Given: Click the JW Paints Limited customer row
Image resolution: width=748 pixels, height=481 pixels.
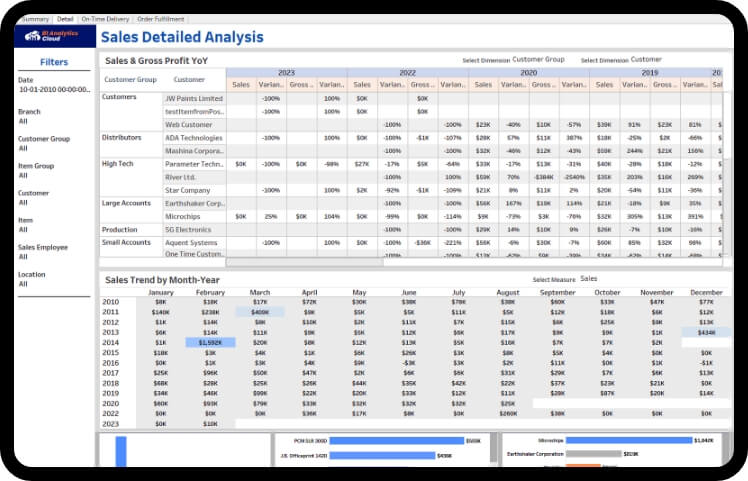Looking at the screenshot, I should (x=194, y=98).
